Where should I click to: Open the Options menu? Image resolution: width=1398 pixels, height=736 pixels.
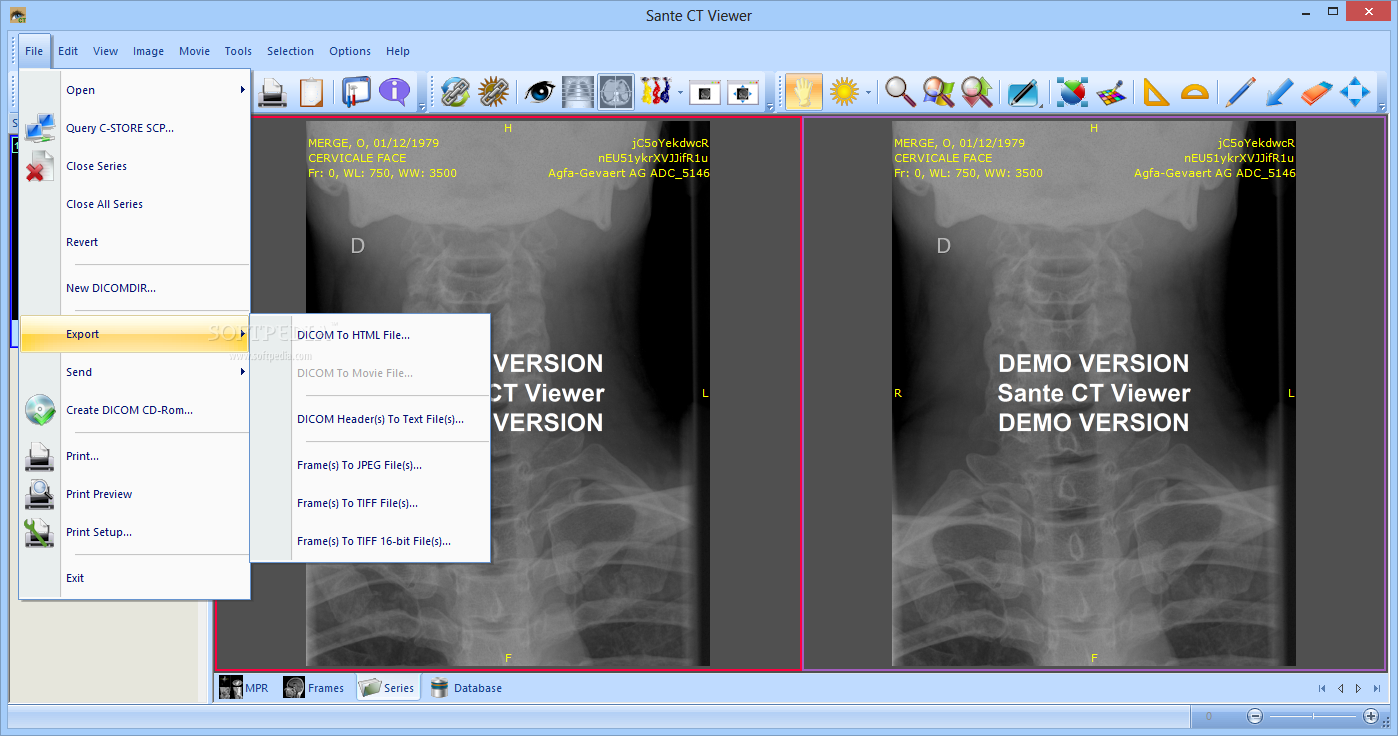click(x=350, y=51)
